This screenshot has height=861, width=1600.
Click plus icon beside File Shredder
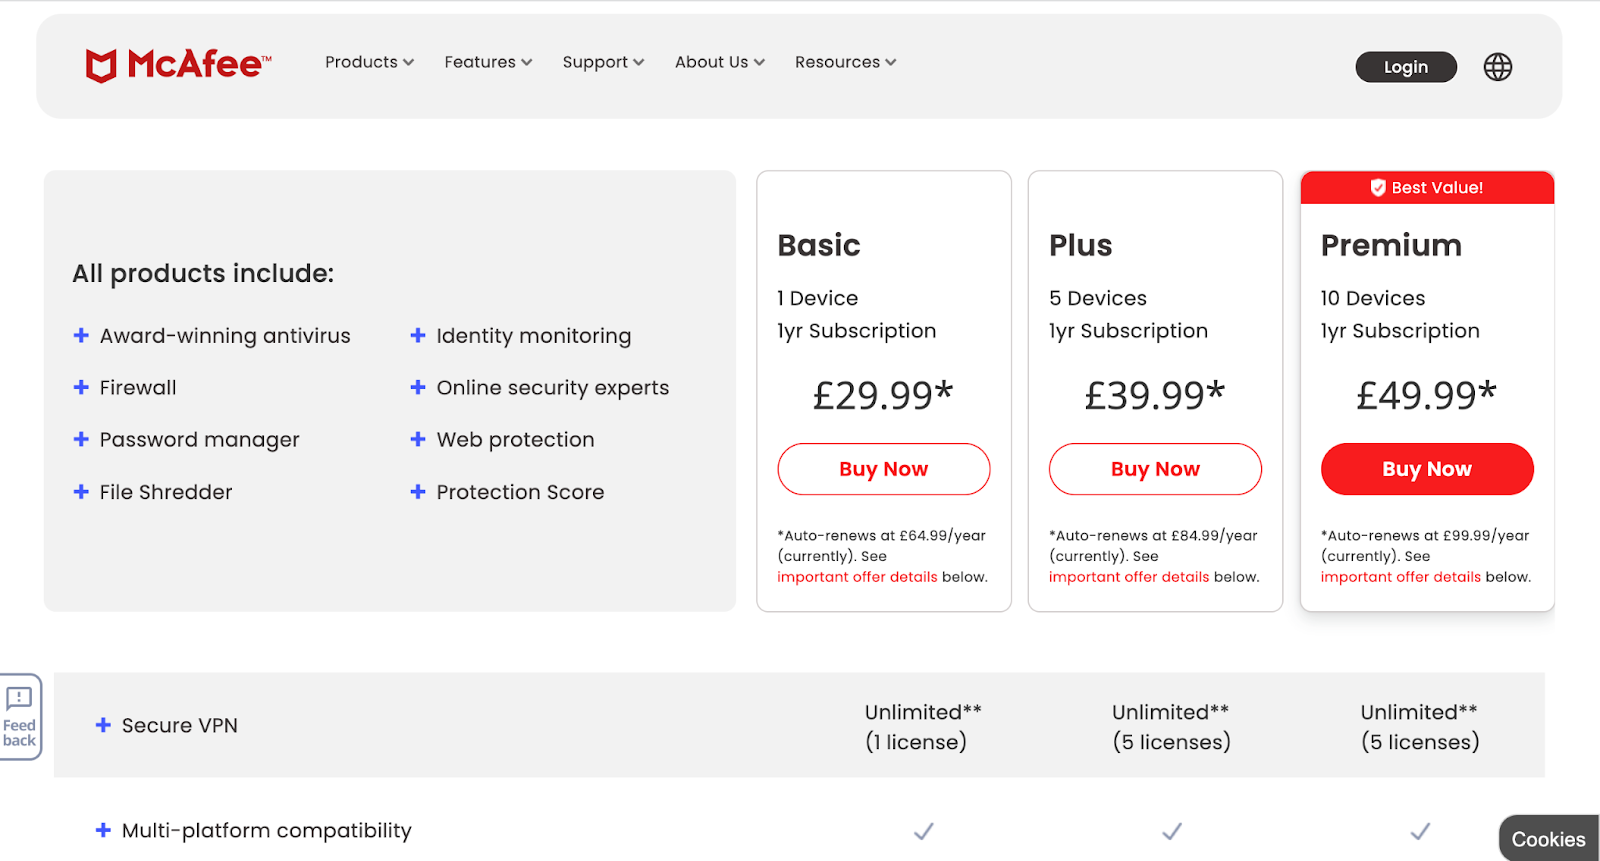[x=81, y=492]
